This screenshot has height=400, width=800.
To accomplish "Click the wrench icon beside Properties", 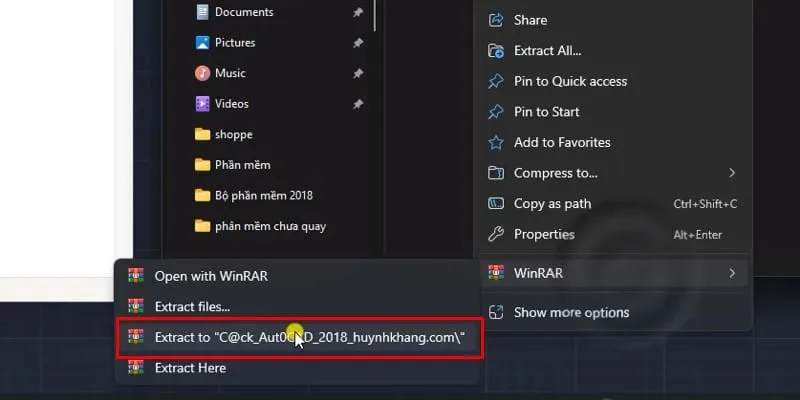I will click(496, 234).
